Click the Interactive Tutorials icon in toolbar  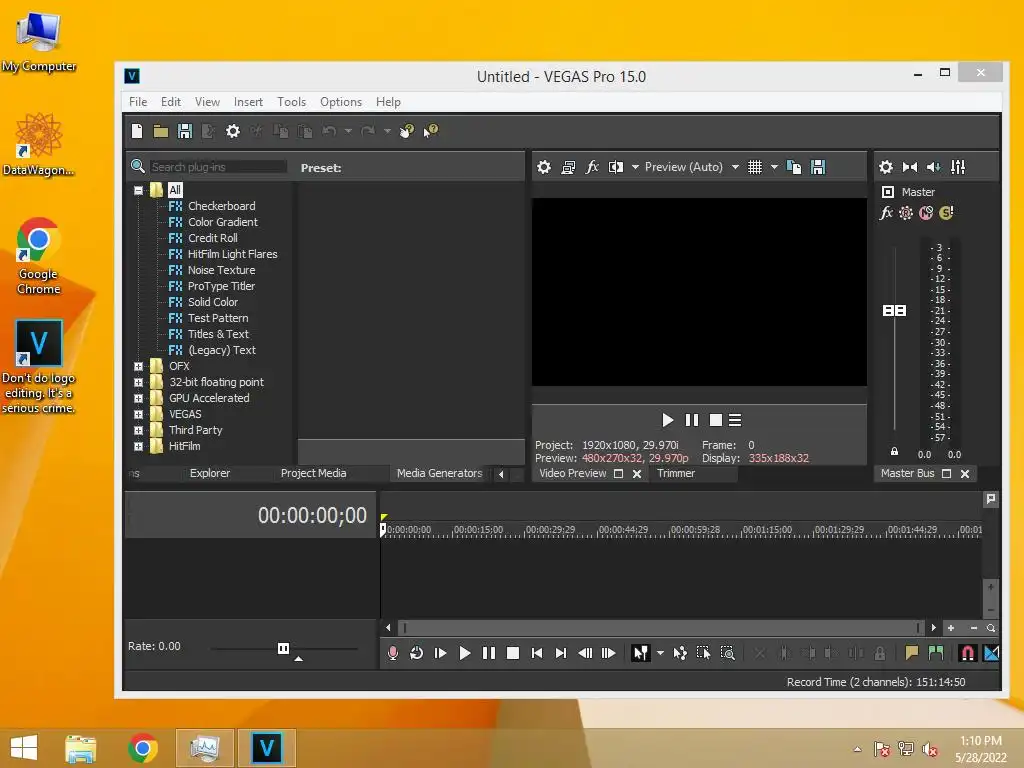point(406,131)
